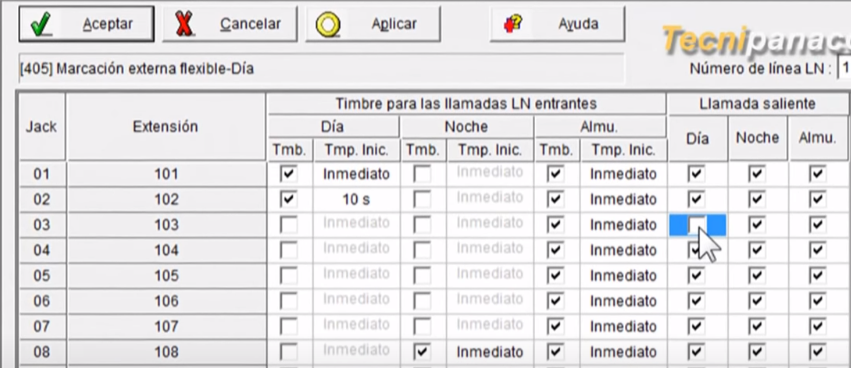Screen dimensions: 851x368
Task: Click the 'Llamada saliente' header
Action: tap(757, 104)
